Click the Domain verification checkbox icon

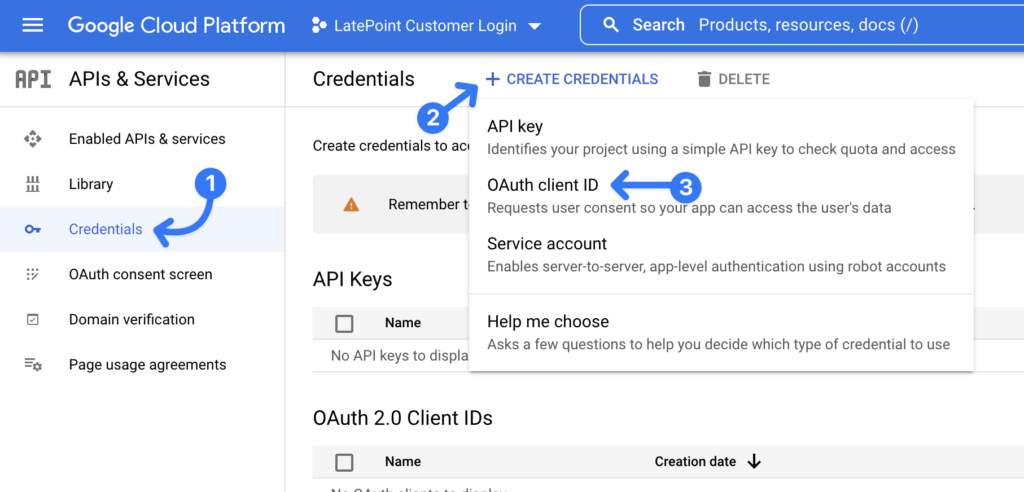pos(33,320)
